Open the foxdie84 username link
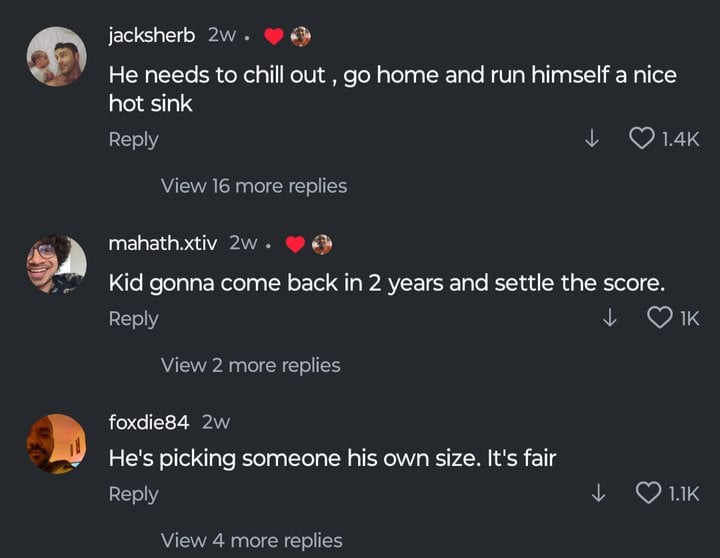 (x=149, y=422)
